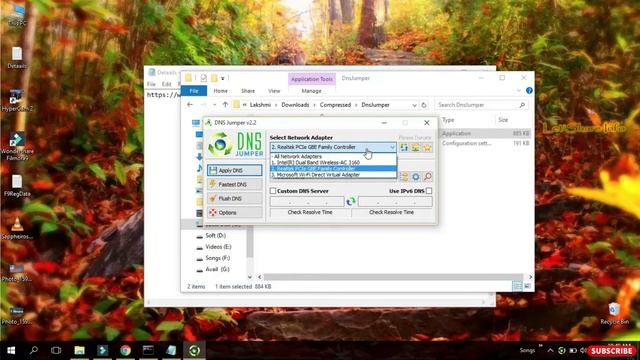Click the DNS Jumper taskbar icon
The image size is (640, 360).
(x=194, y=351)
